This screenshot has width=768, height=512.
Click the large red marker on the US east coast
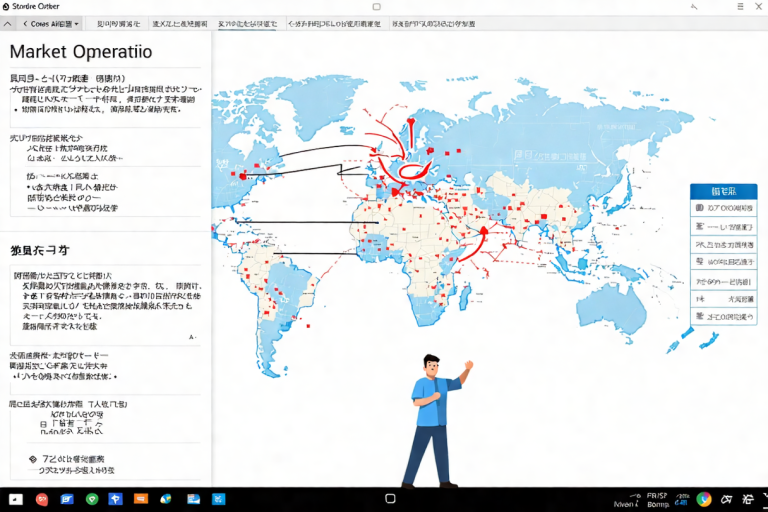[x=243, y=176]
